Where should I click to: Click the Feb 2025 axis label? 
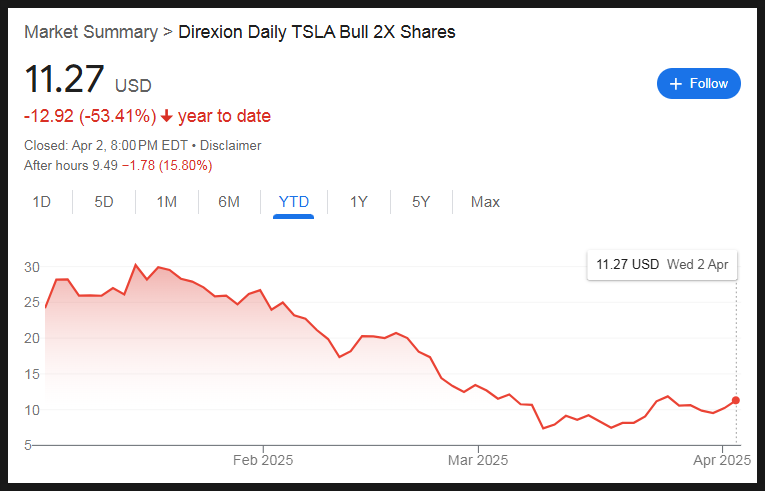(x=263, y=460)
